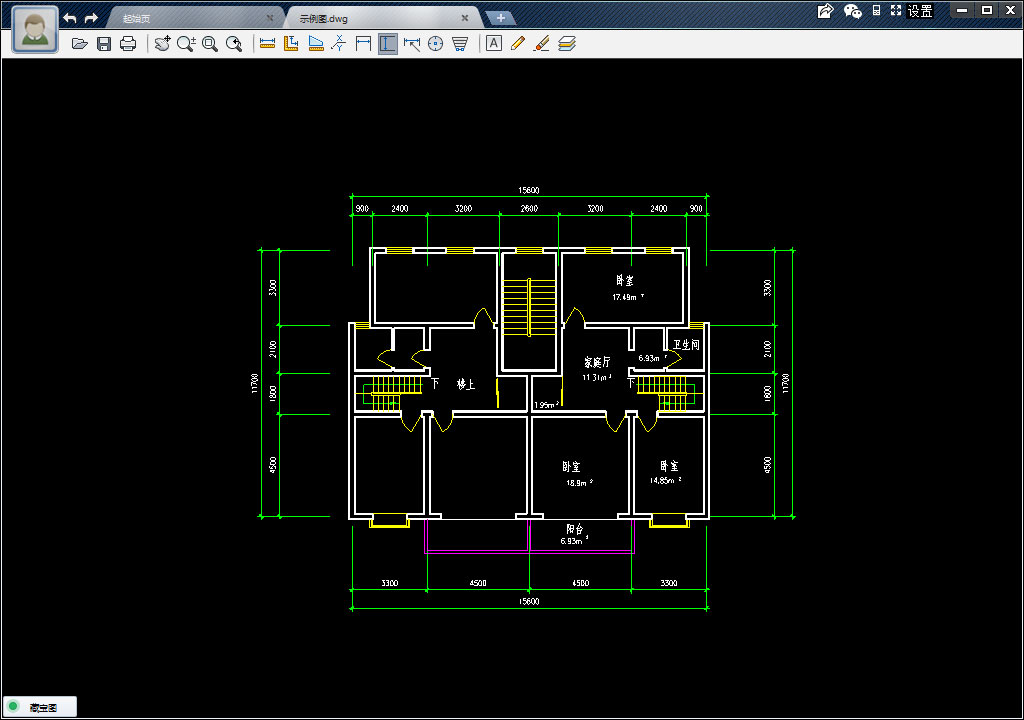Select the linear distance measure tool
The width and height of the screenshot is (1024, 720).
[x=267, y=44]
